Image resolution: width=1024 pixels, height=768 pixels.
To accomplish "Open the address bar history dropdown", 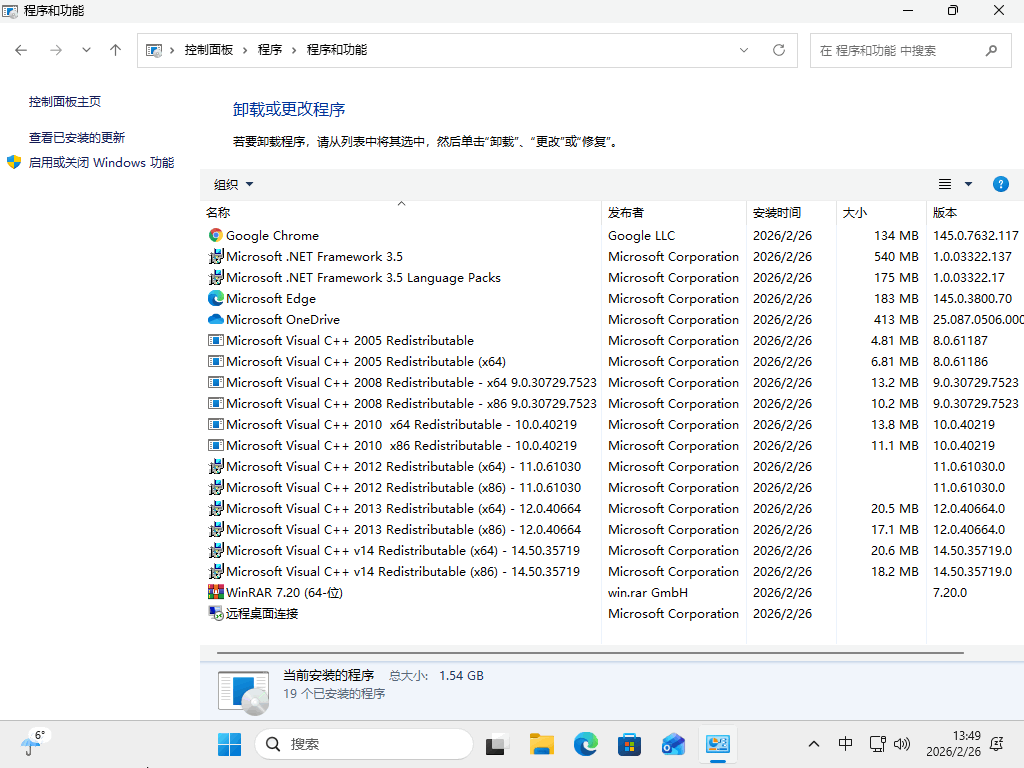I will 744,49.
